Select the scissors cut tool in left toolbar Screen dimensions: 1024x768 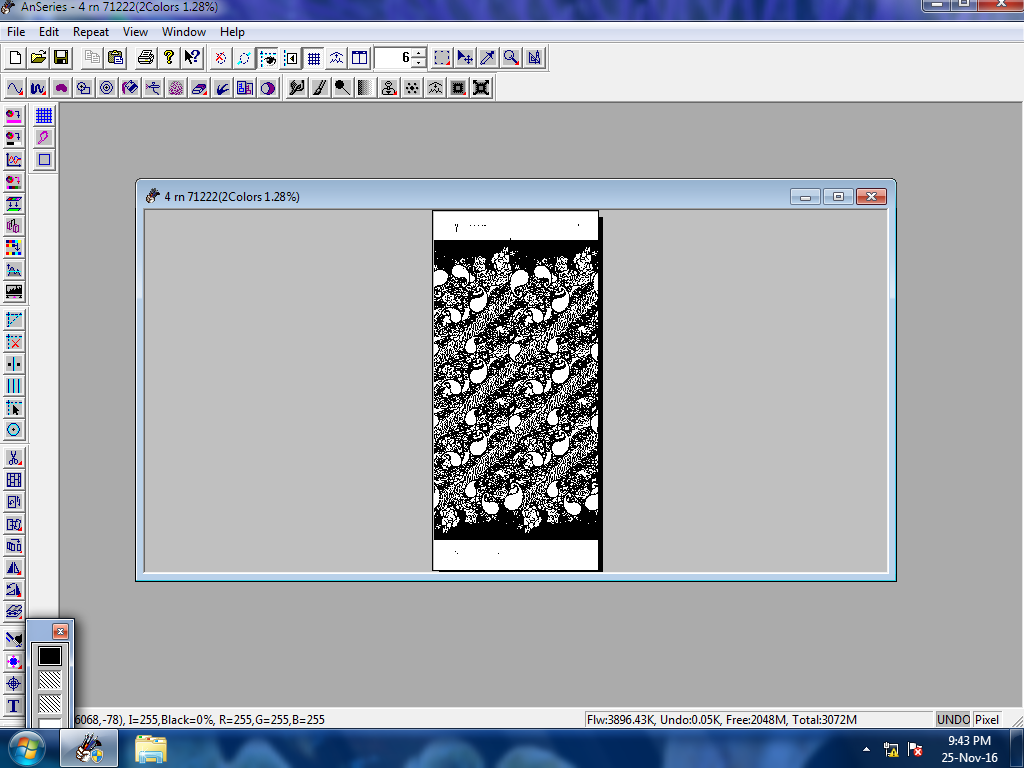pyautogui.click(x=14, y=458)
